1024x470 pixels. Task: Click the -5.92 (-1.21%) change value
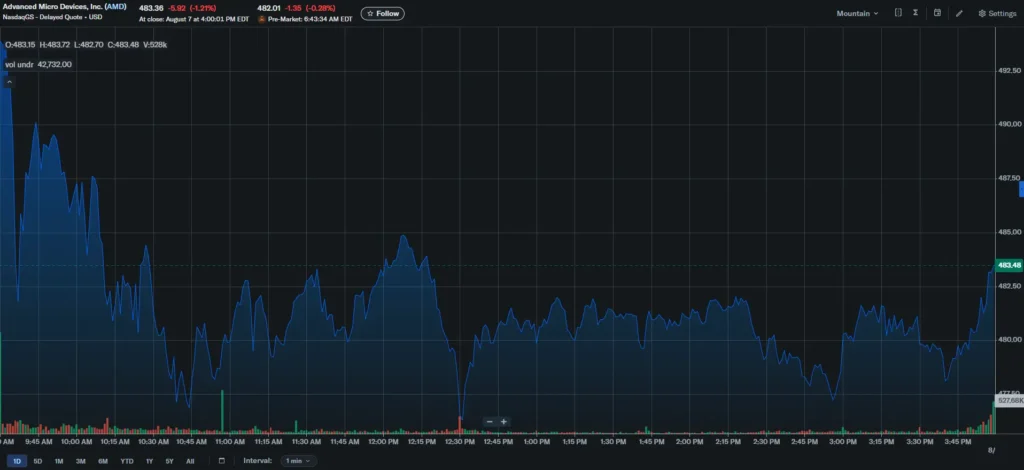[192, 8]
